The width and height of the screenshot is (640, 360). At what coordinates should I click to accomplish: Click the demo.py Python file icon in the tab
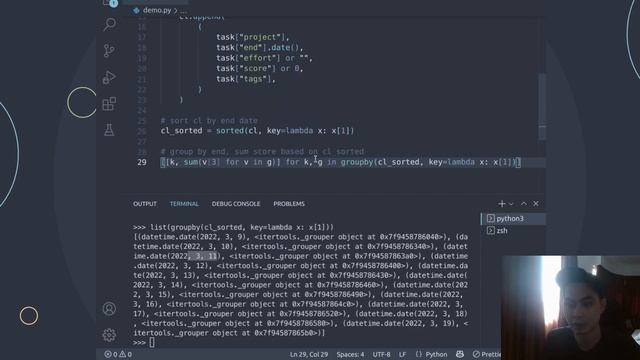136,10
